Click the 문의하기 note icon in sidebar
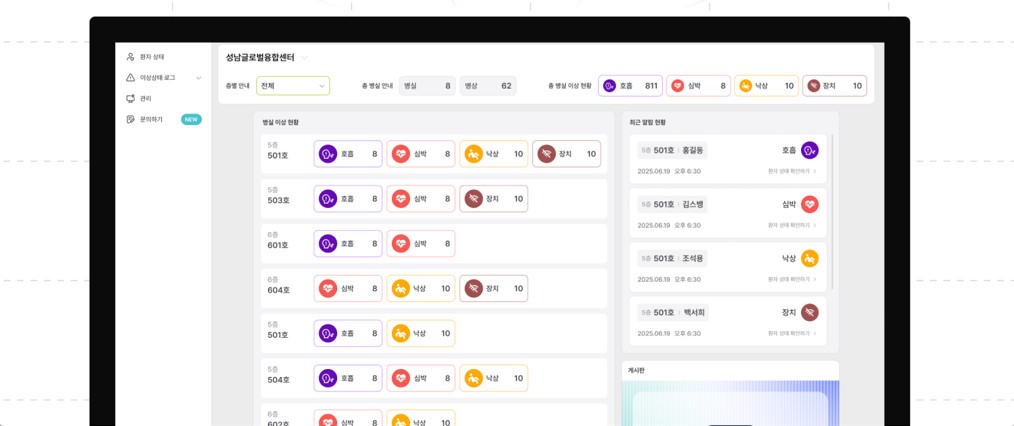 coord(131,119)
